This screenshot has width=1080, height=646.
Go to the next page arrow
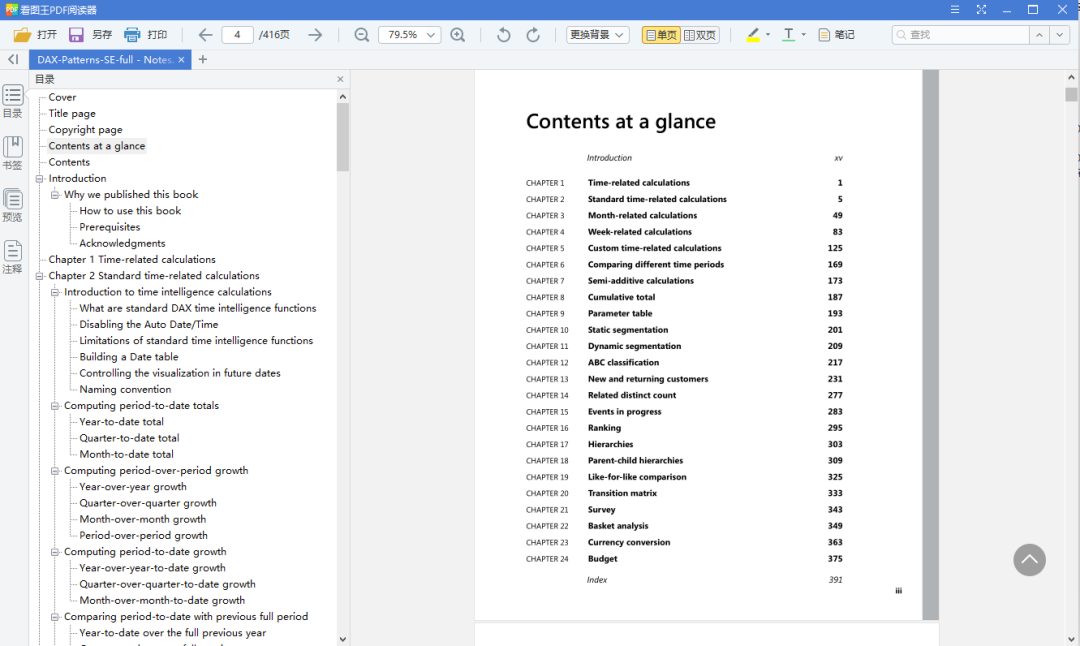(315, 35)
